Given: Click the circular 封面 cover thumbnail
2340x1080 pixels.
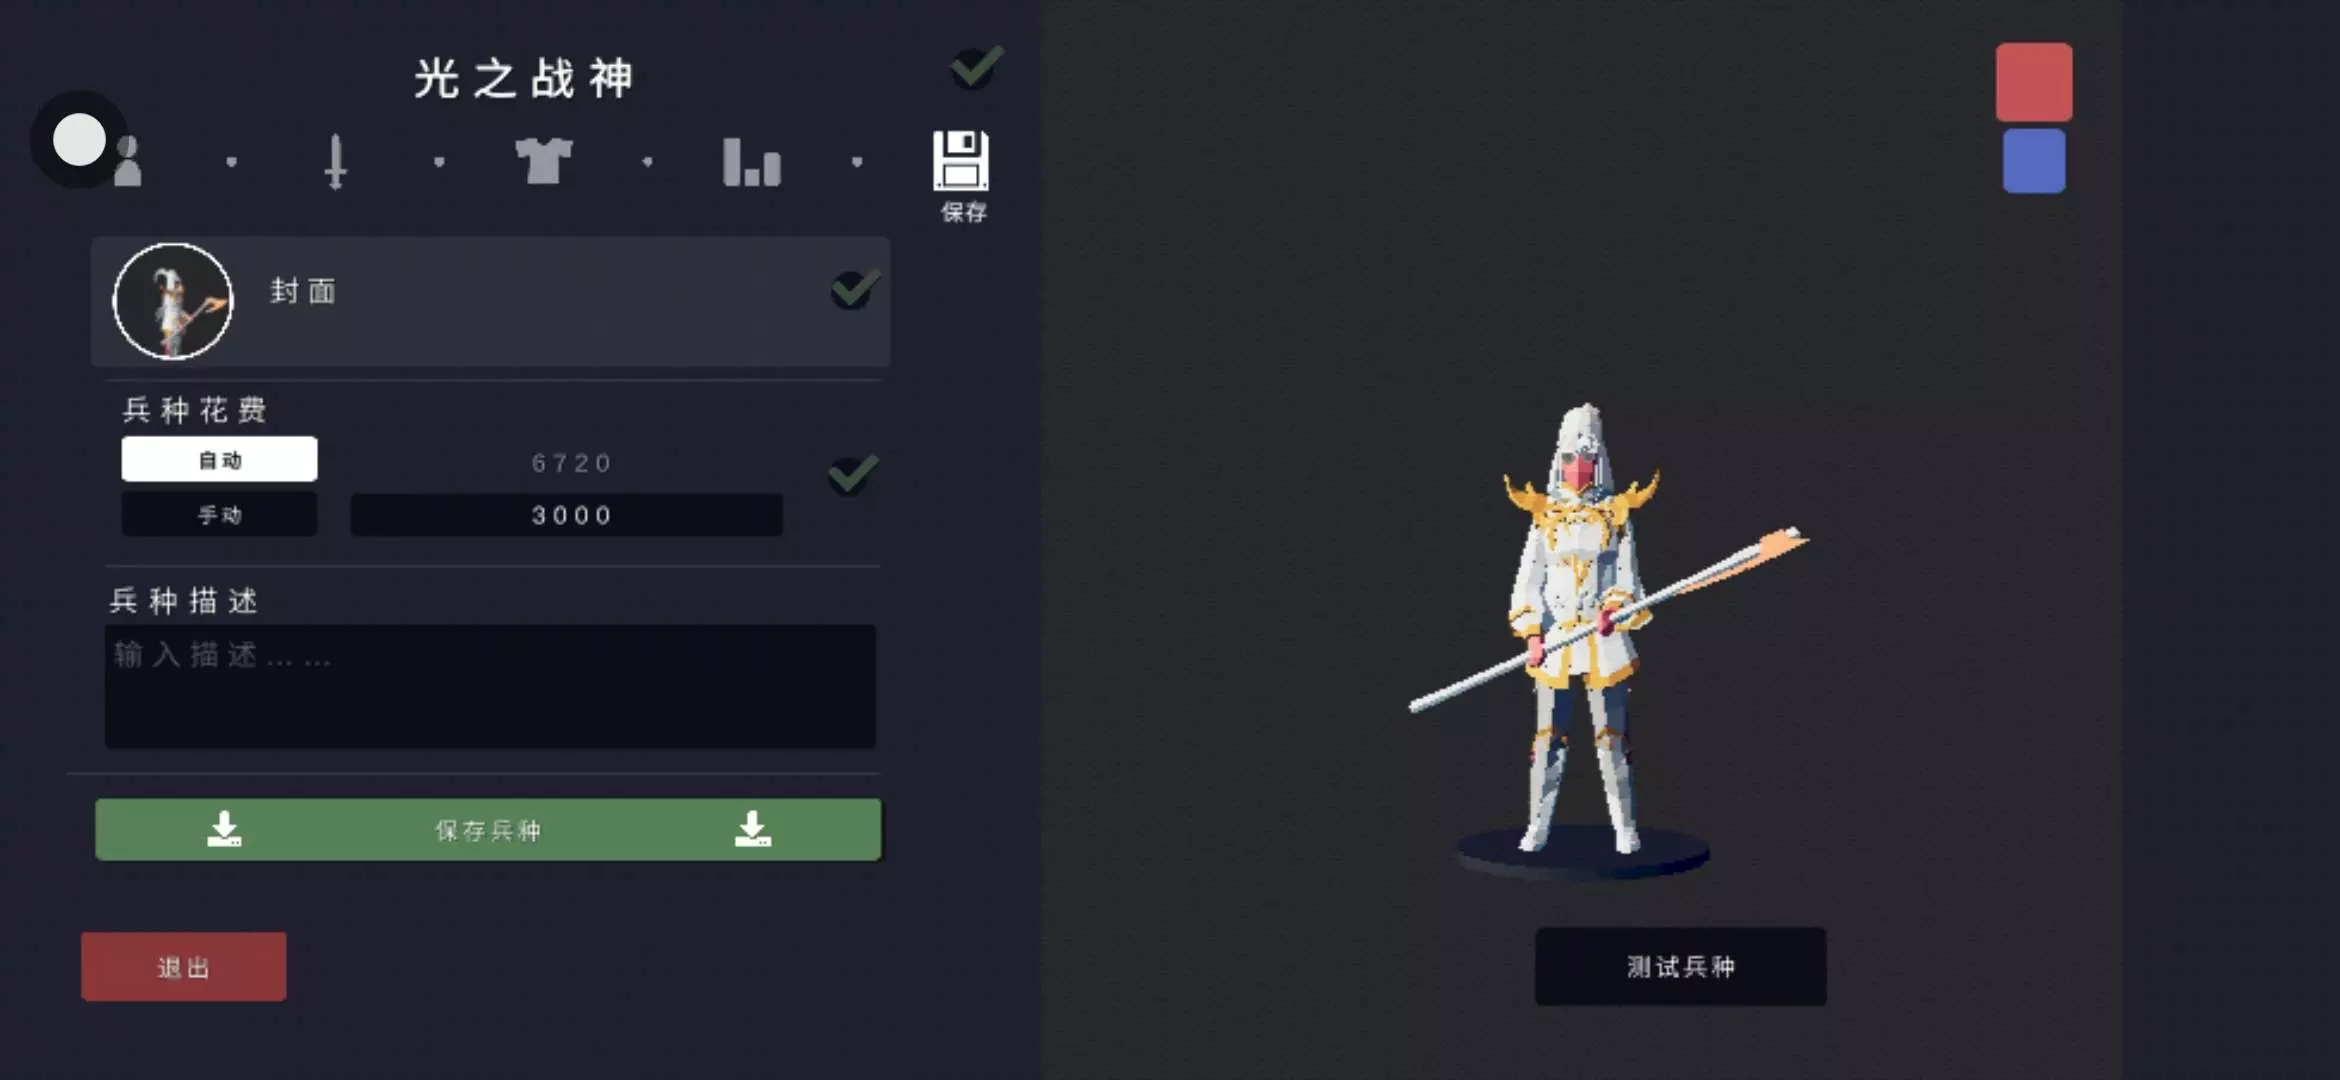Looking at the screenshot, I should pos(173,301).
